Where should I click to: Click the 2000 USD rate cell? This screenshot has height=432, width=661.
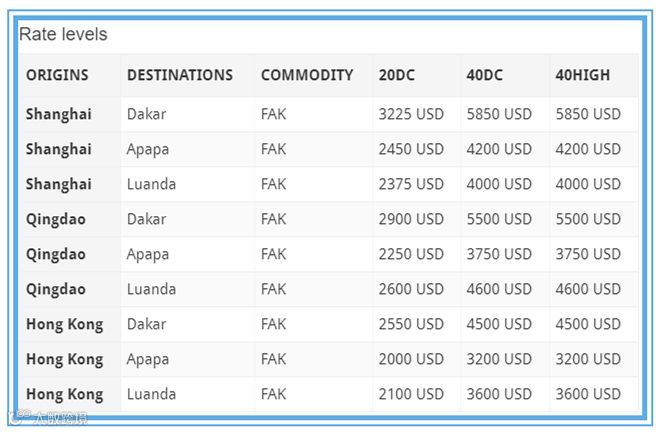(411, 359)
